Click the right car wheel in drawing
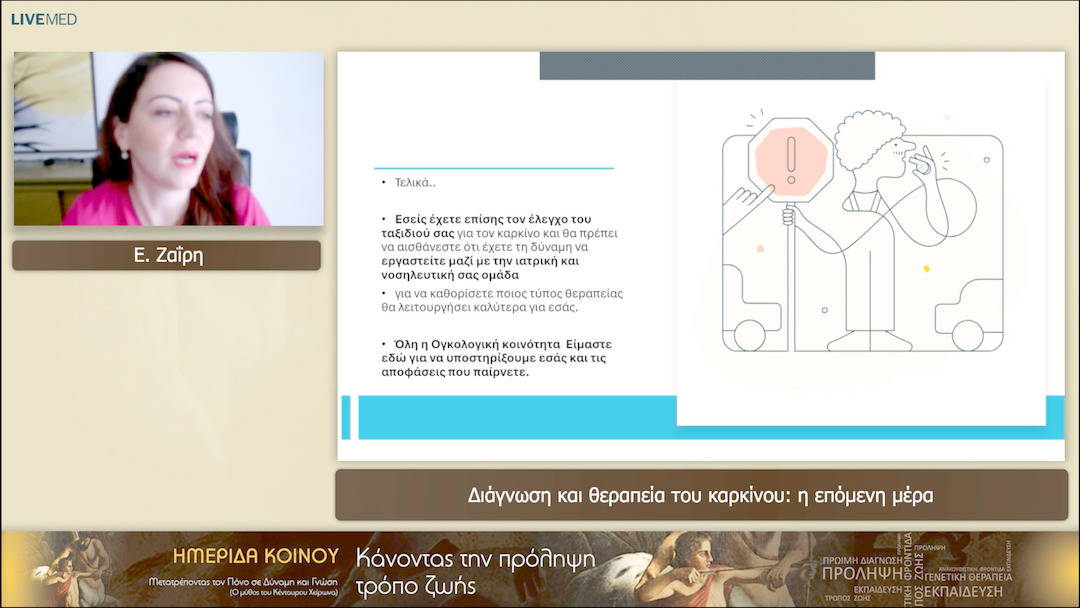This screenshot has width=1080, height=608. pyautogui.click(x=967, y=335)
